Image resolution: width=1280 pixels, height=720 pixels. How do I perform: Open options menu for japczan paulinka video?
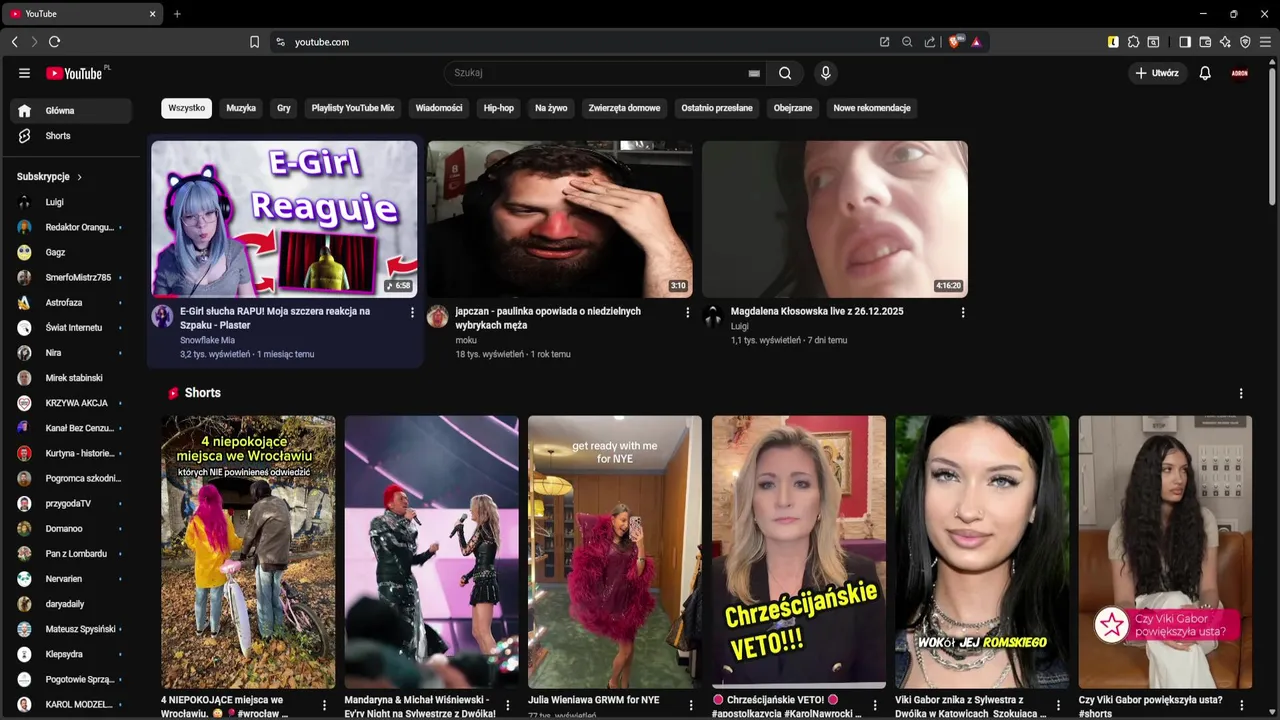click(x=687, y=312)
